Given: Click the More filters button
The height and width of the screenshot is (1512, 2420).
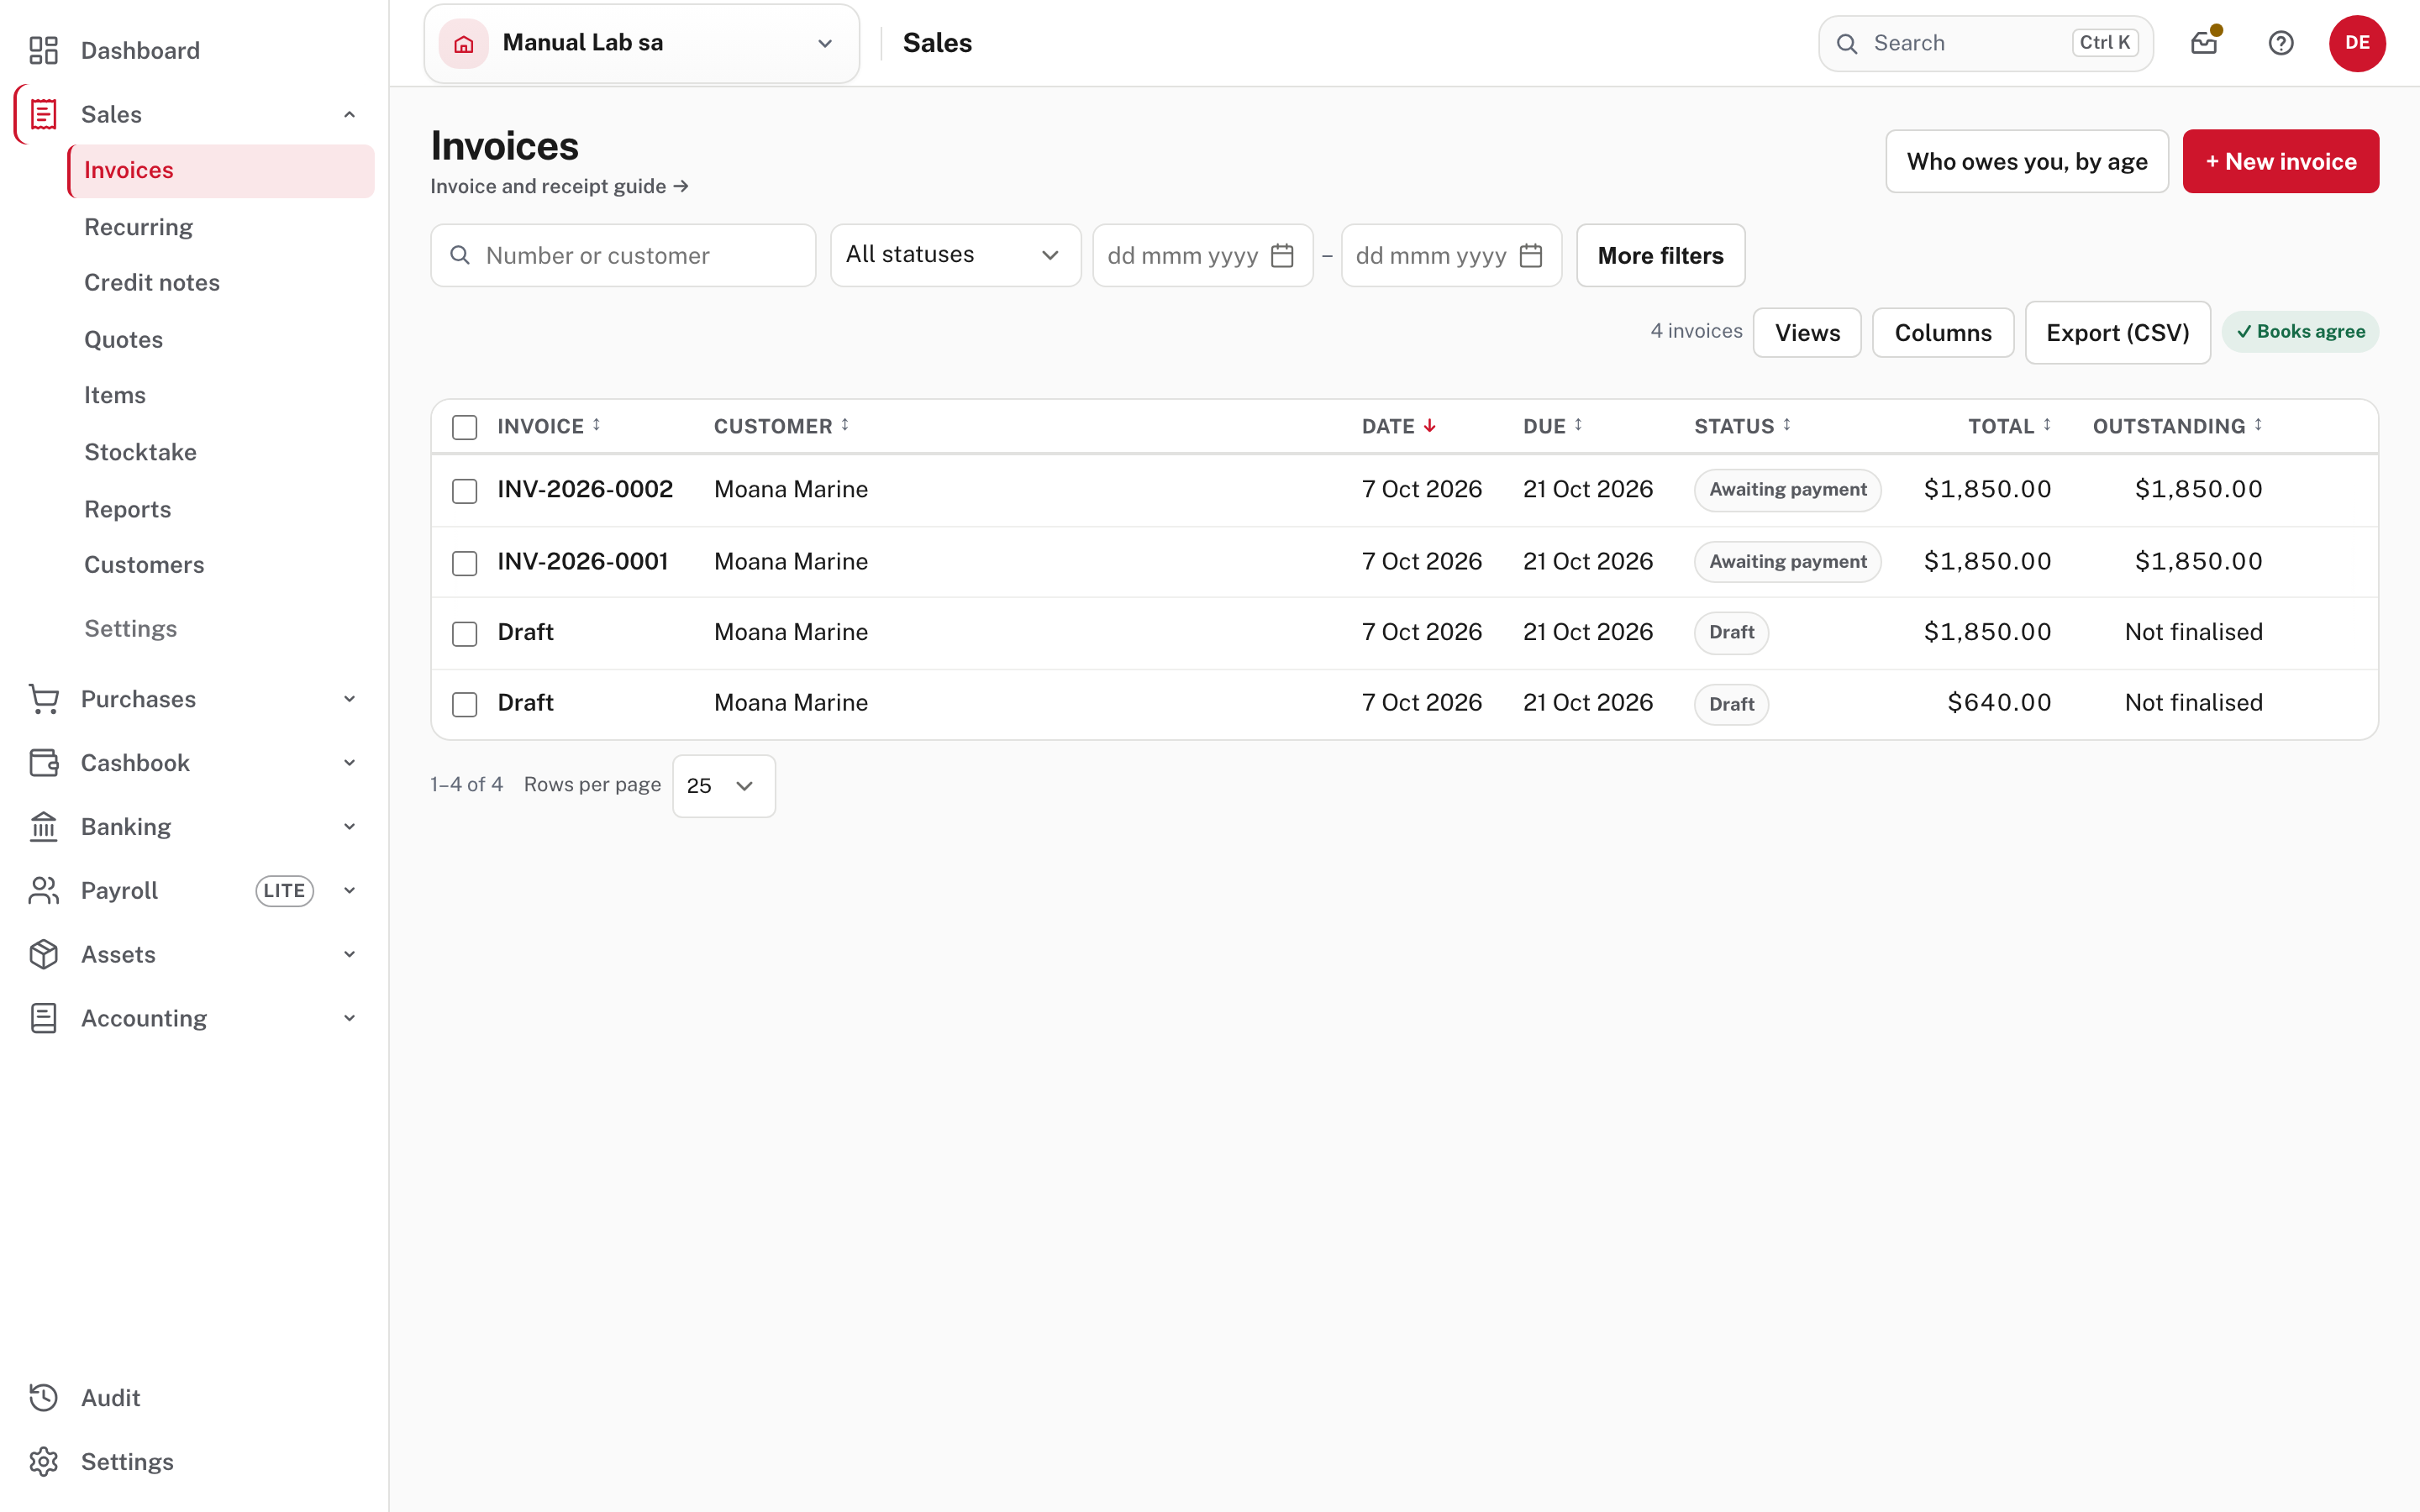Looking at the screenshot, I should click(x=1660, y=255).
